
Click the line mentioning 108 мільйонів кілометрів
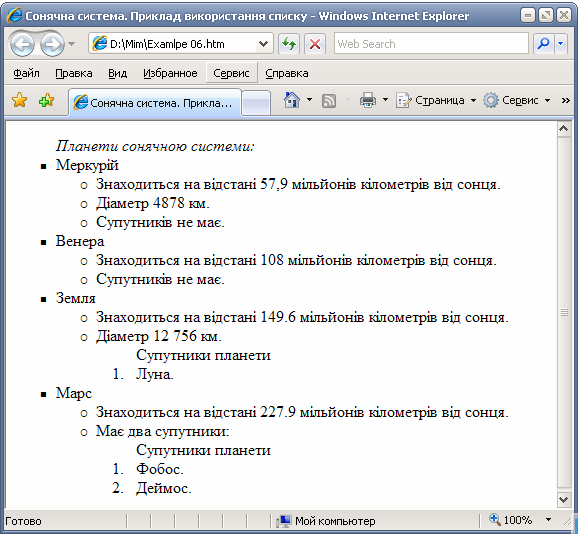pos(296,261)
